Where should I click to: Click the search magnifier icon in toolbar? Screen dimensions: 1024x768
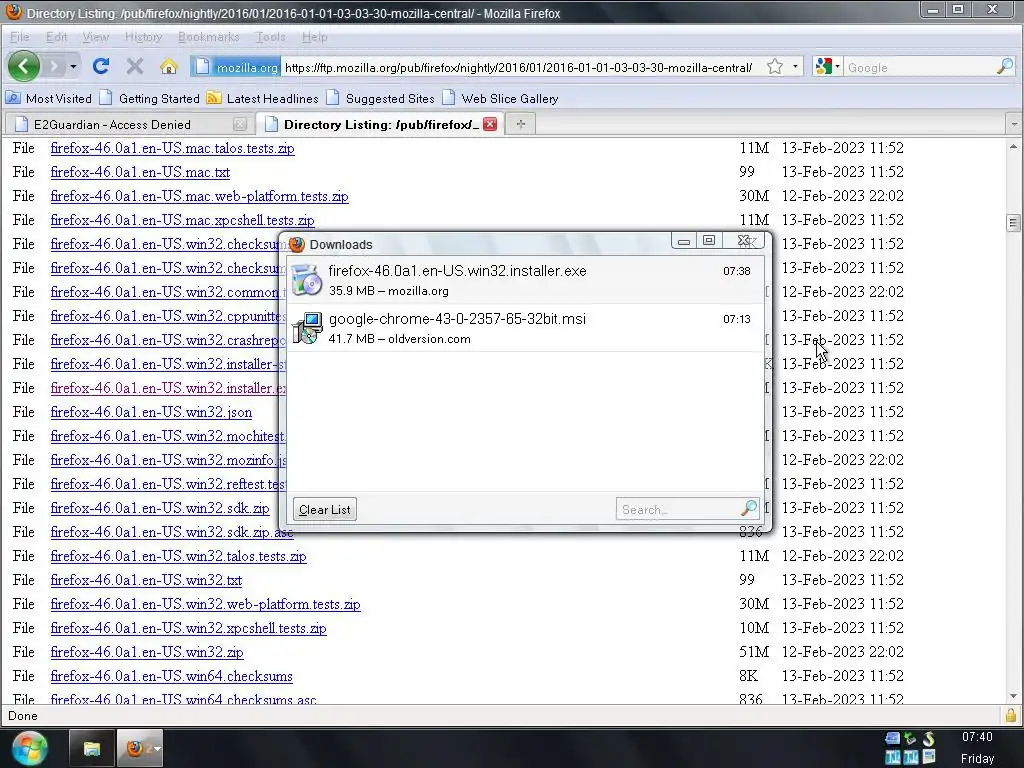[x=1004, y=67]
